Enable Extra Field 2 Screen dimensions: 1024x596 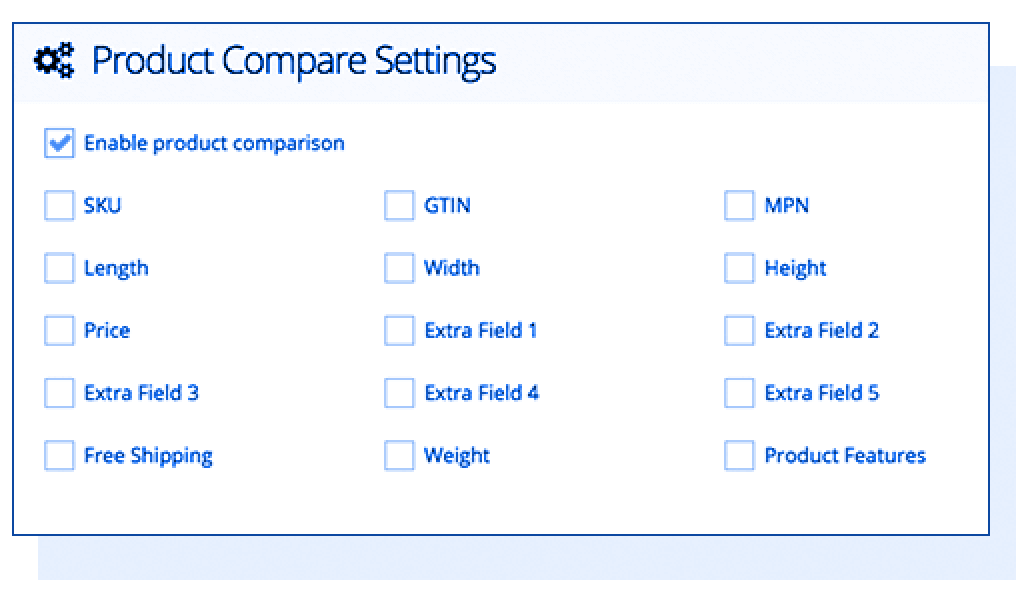click(x=738, y=330)
